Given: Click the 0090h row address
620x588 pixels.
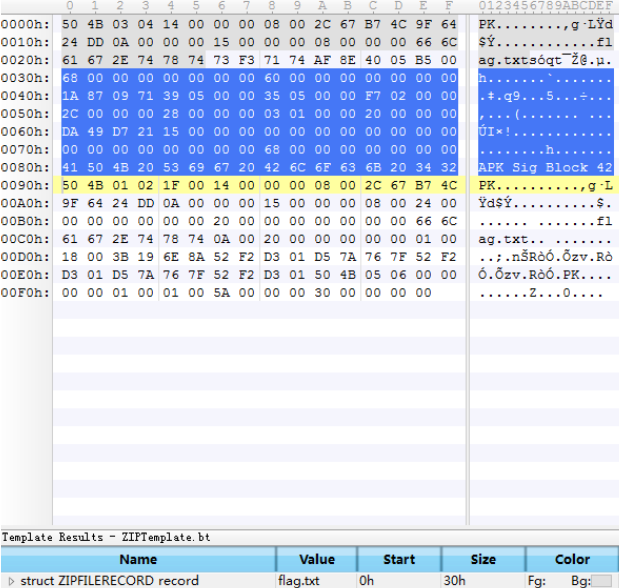Looking at the screenshot, I should click(x=25, y=185).
